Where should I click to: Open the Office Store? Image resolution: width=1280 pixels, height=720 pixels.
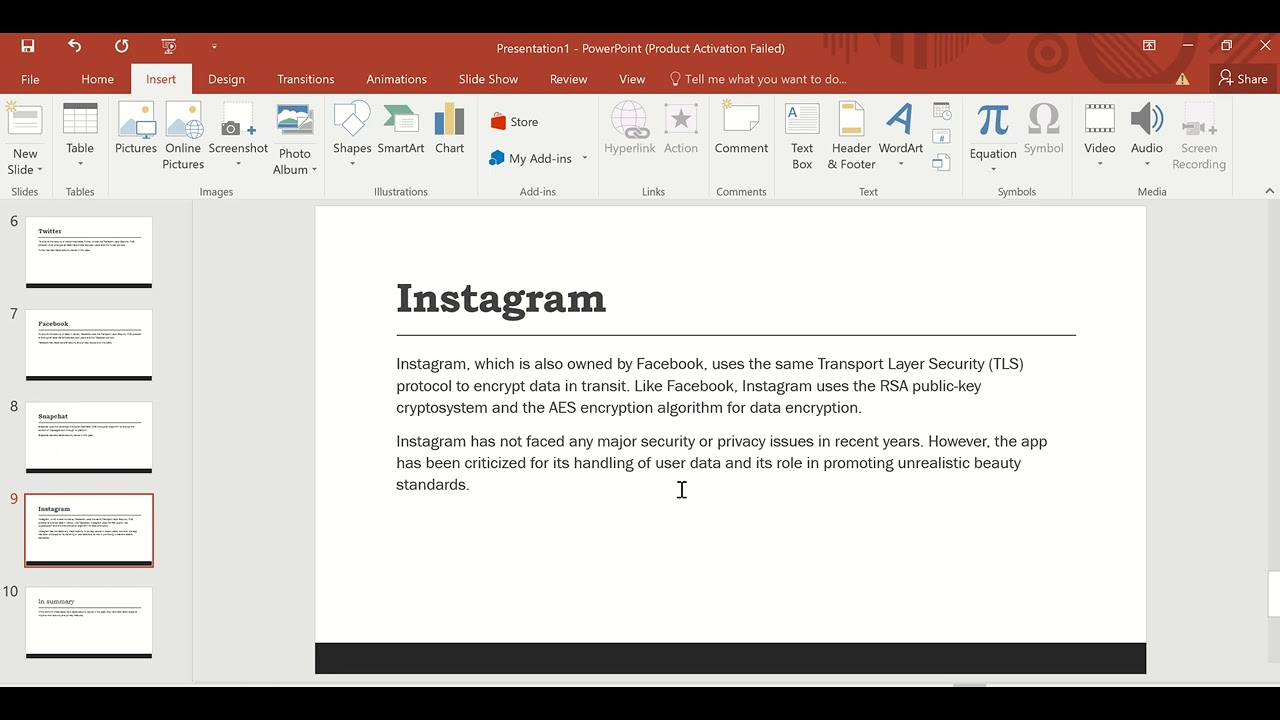[x=514, y=122]
